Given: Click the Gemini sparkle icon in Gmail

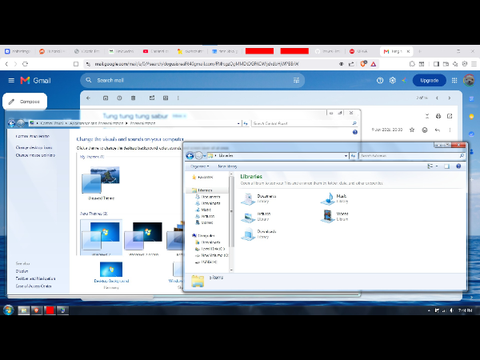Looking at the screenshot, I should click(x=404, y=80).
